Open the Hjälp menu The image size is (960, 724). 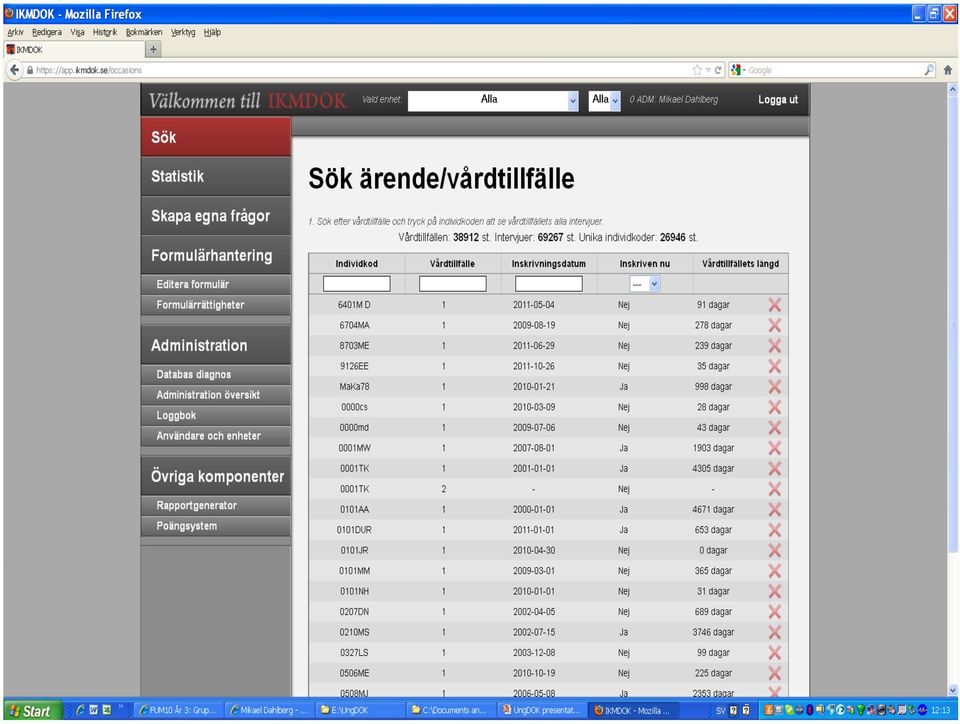[x=212, y=32]
